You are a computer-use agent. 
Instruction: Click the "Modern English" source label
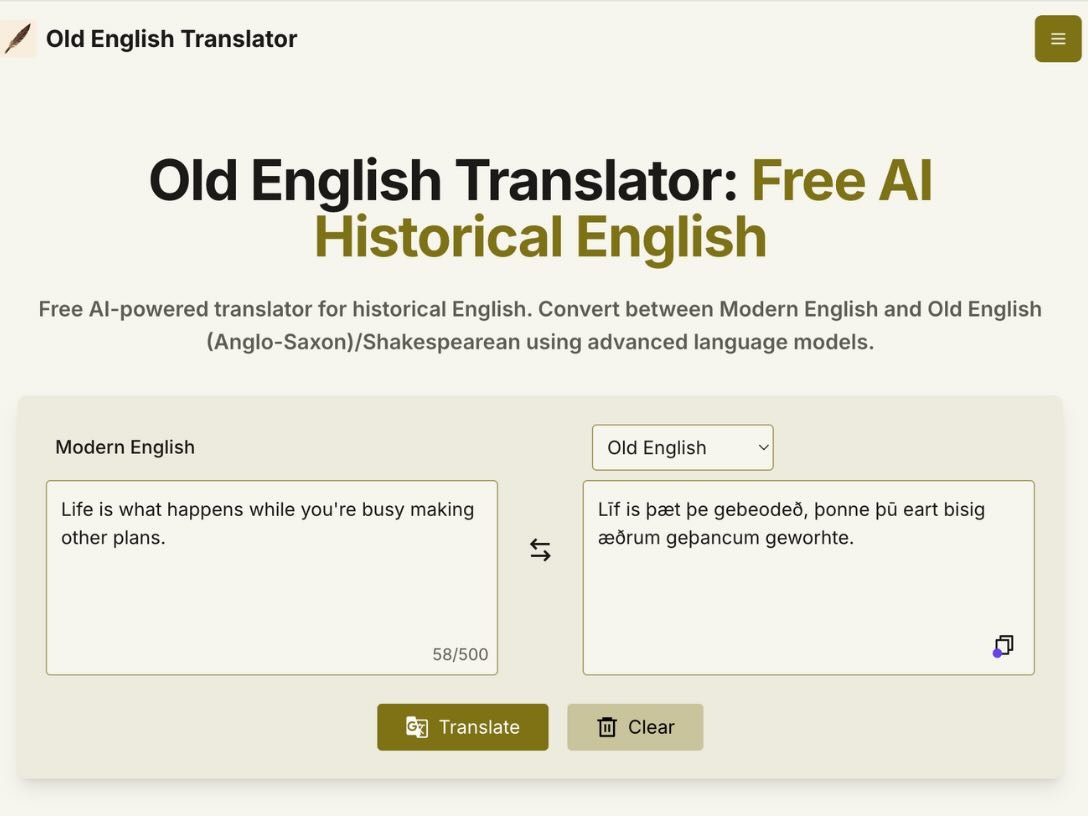pyautogui.click(x=125, y=447)
